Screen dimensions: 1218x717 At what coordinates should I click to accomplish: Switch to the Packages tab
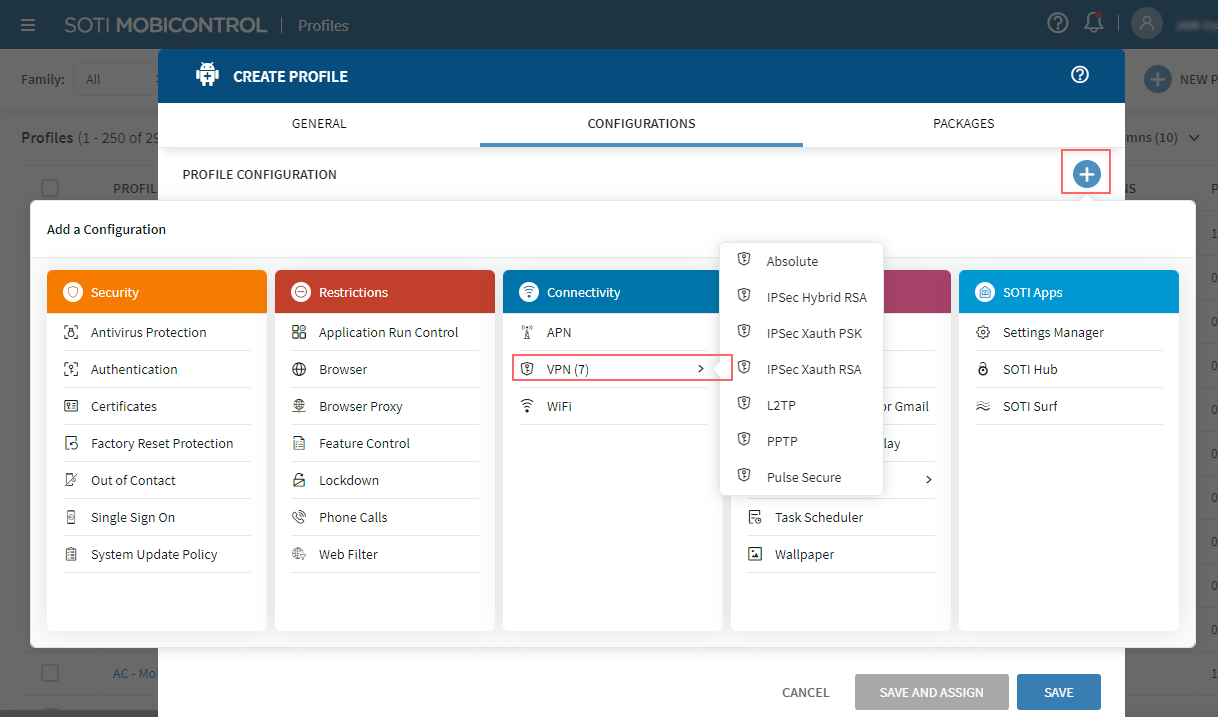pyautogui.click(x=964, y=124)
